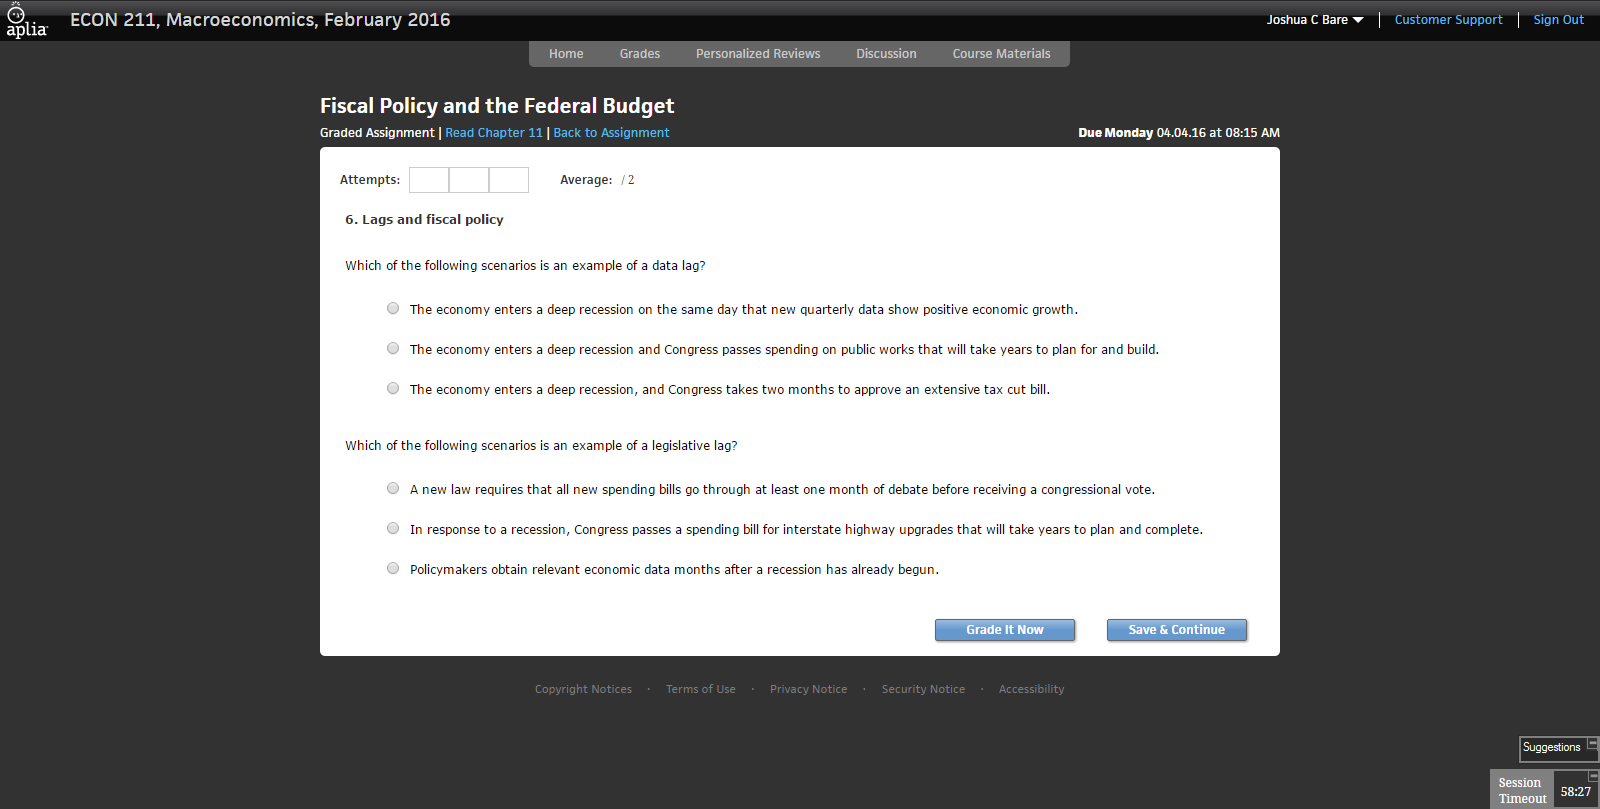Minimize the Suggestions panel
The height and width of the screenshot is (809, 1600).
(1592, 743)
